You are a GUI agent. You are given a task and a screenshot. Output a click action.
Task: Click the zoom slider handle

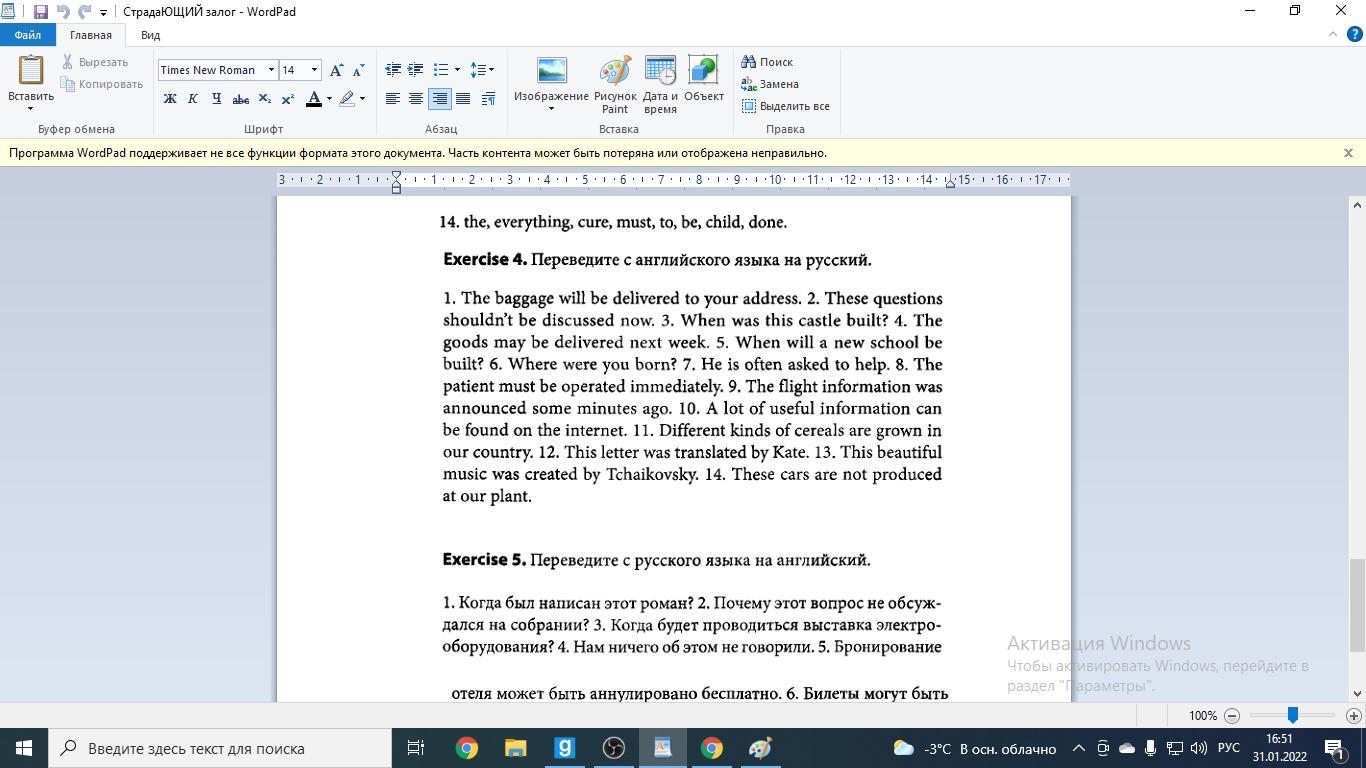tap(1292, 716)
